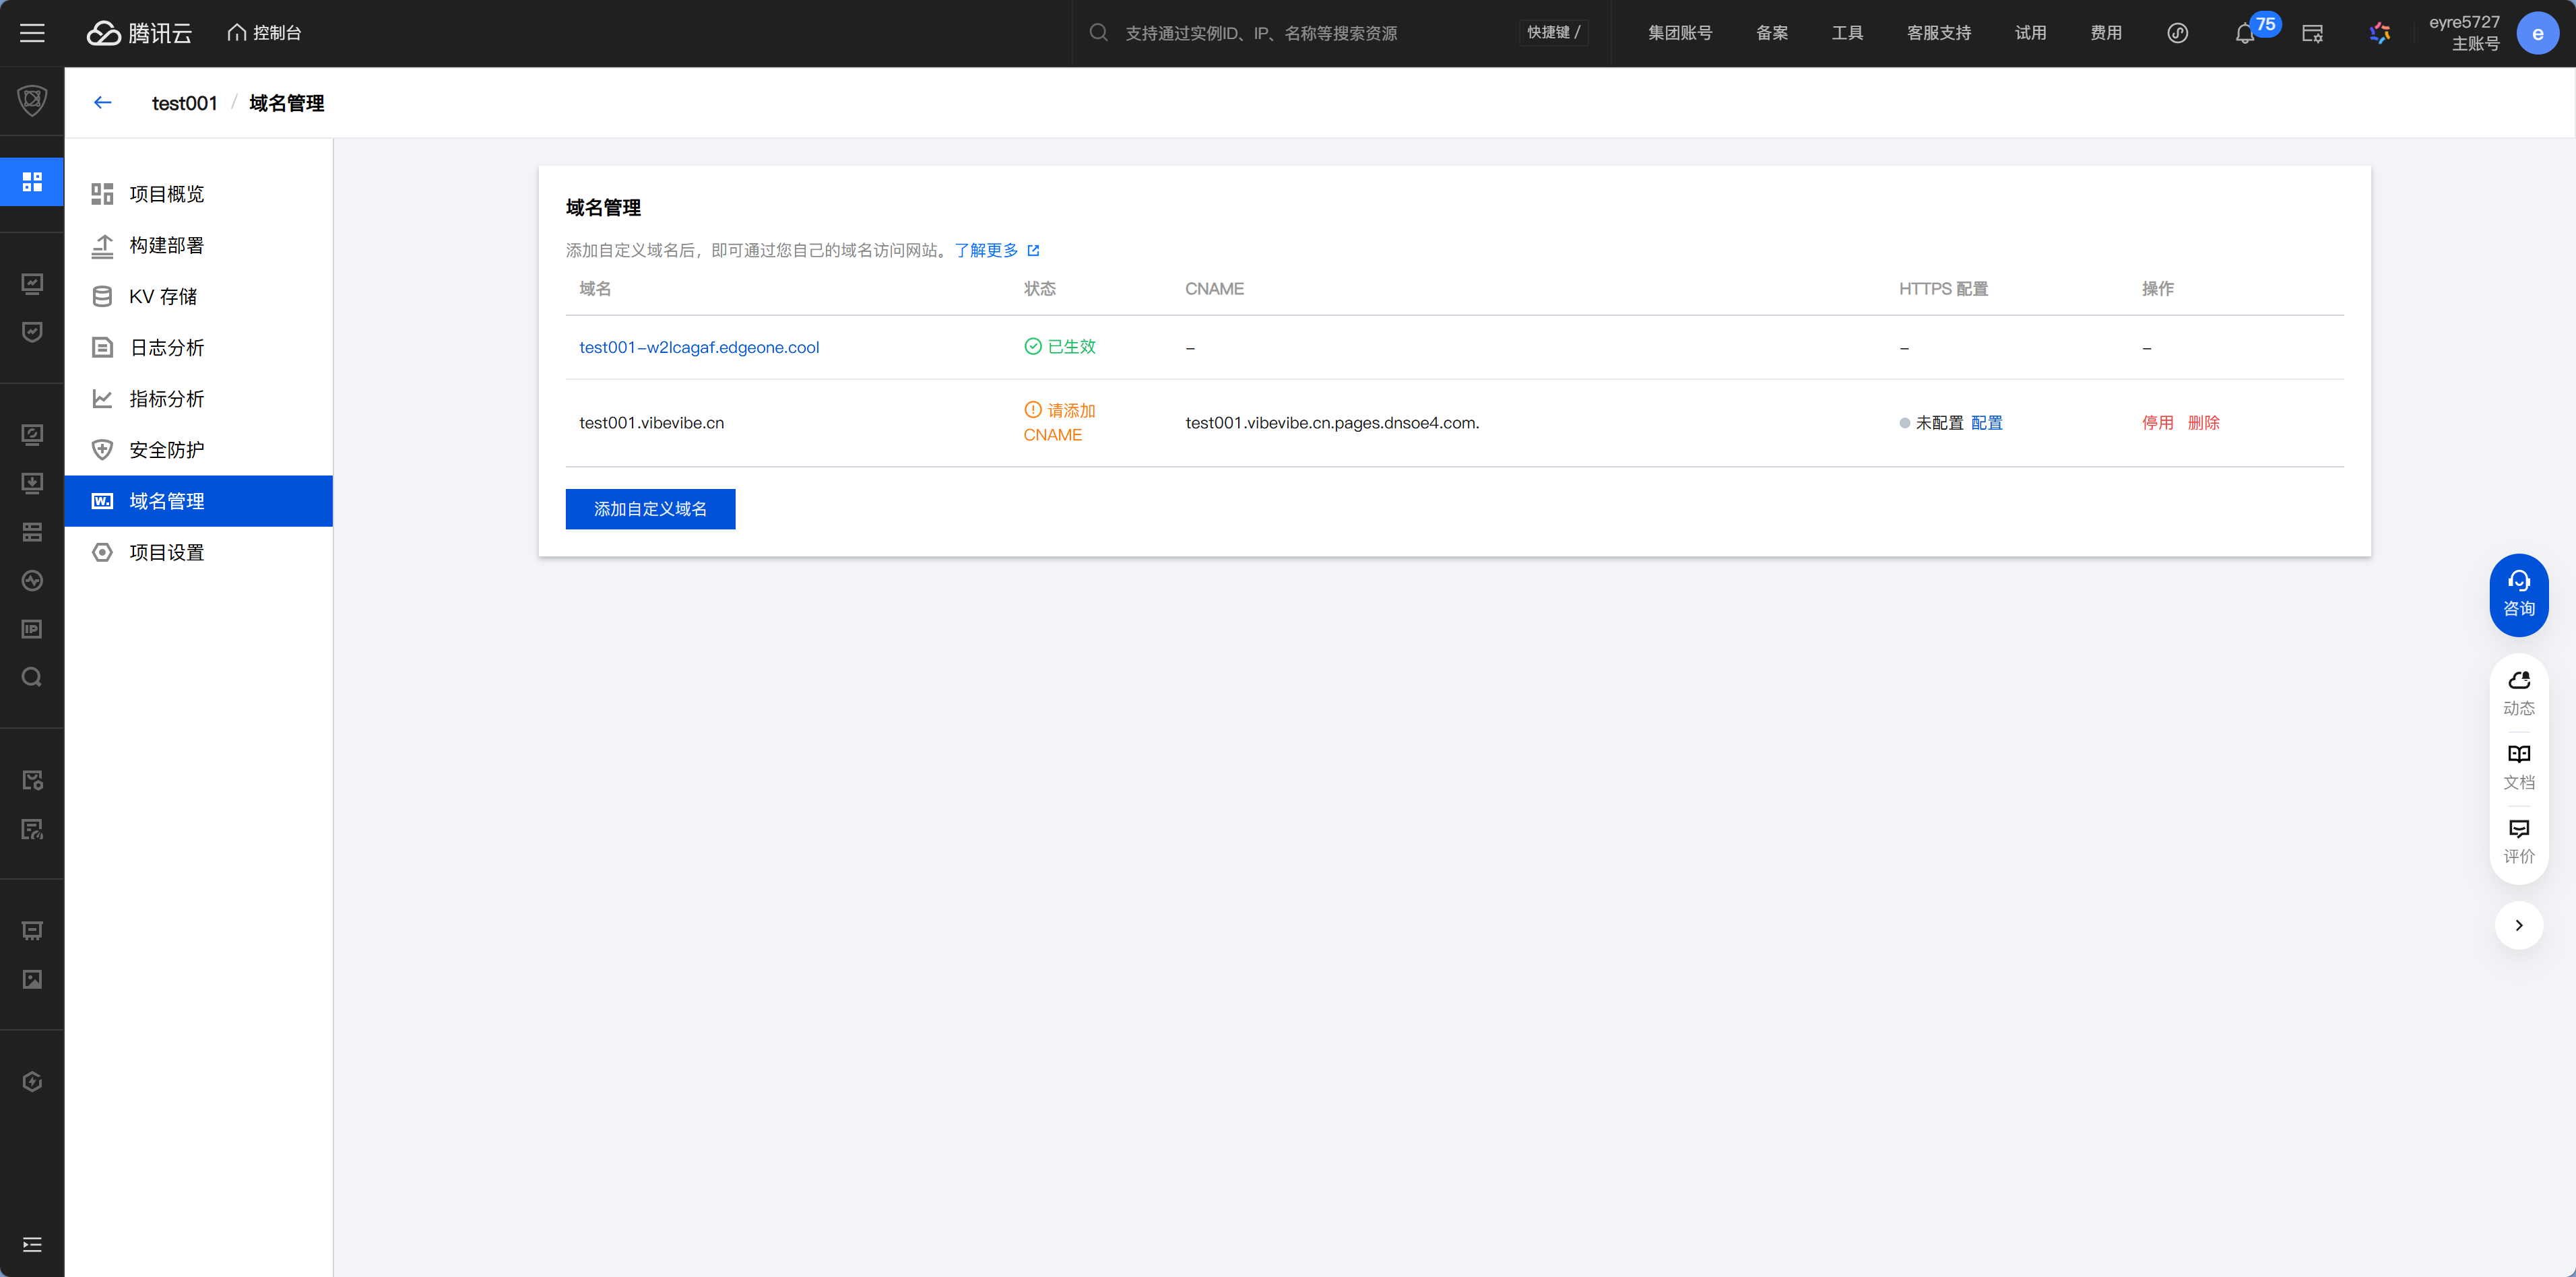Viewport: 2576px width, 1277px height.
Task: Go to 项目概览 in sidebar
Action: [166, 194]
